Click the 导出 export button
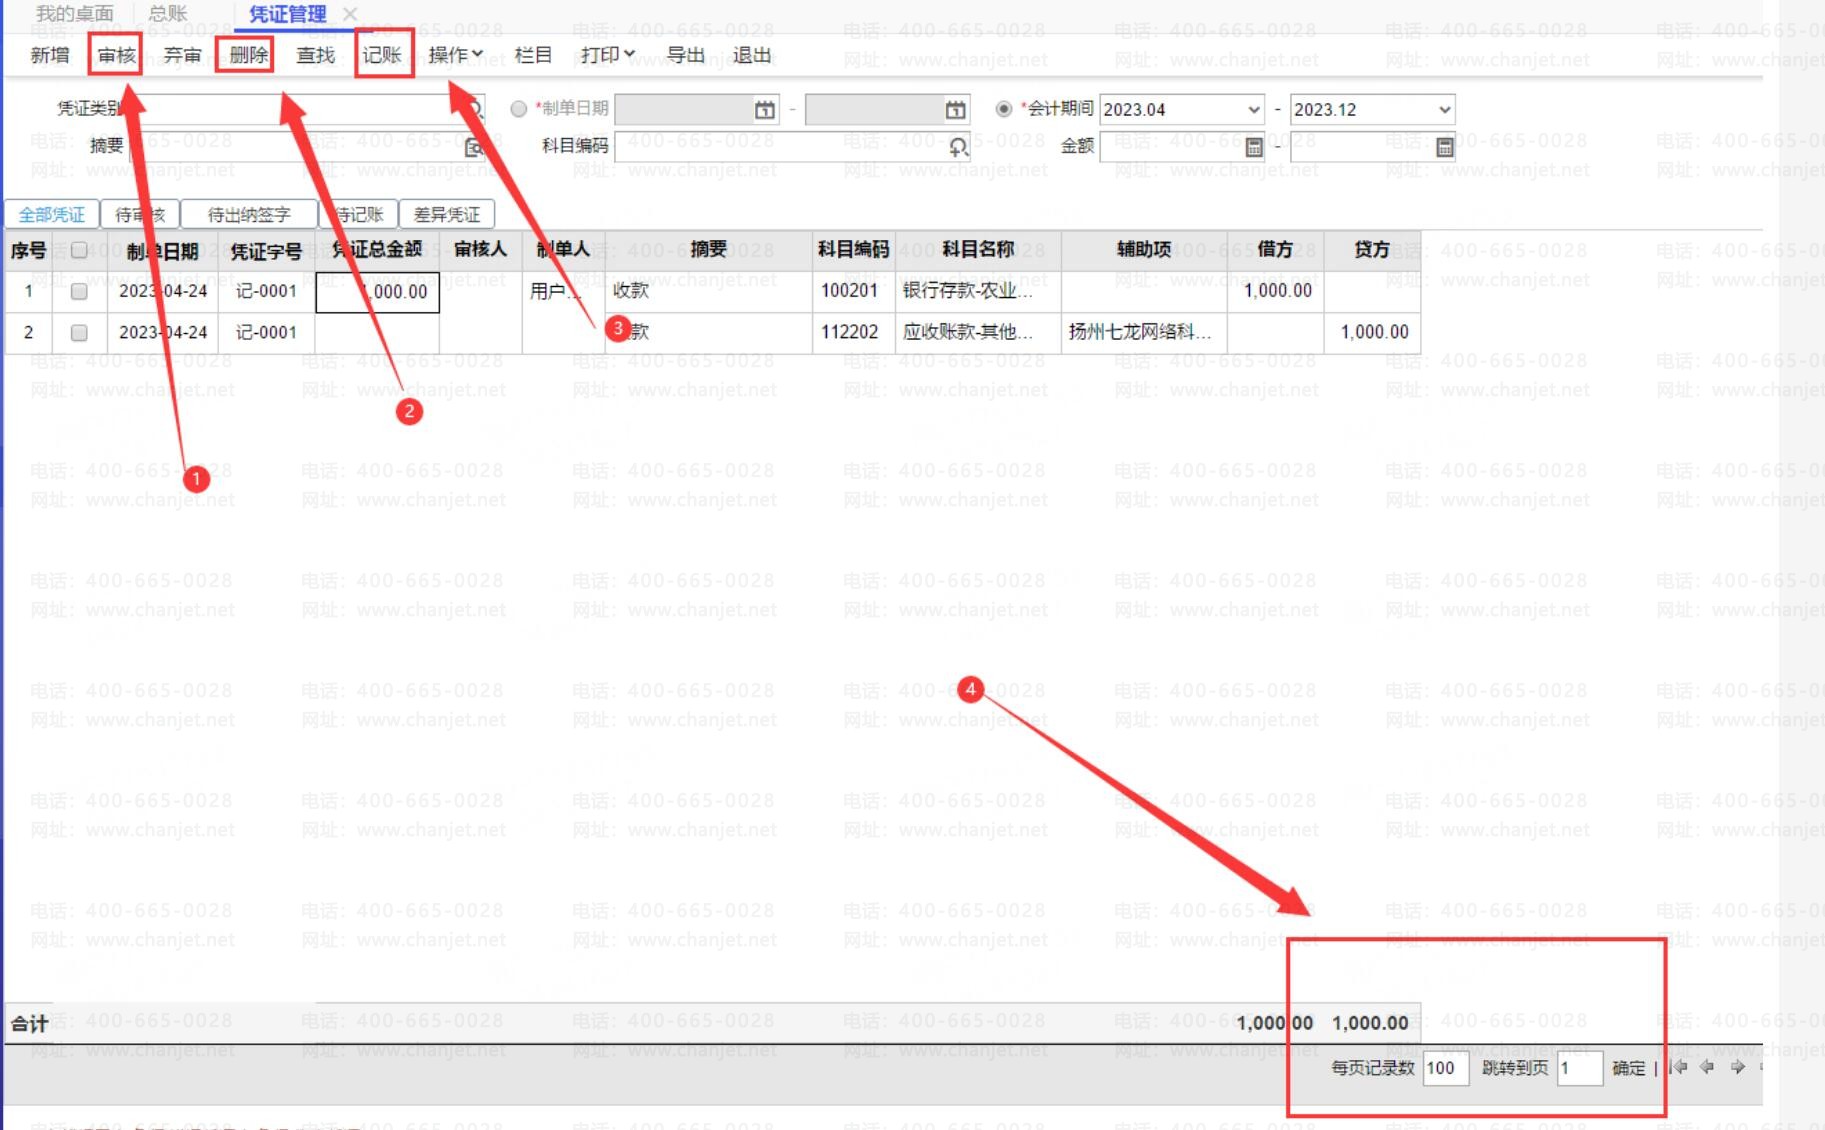The height and width of the screenshot is (1130, 1825). click(x=686, y=55)
